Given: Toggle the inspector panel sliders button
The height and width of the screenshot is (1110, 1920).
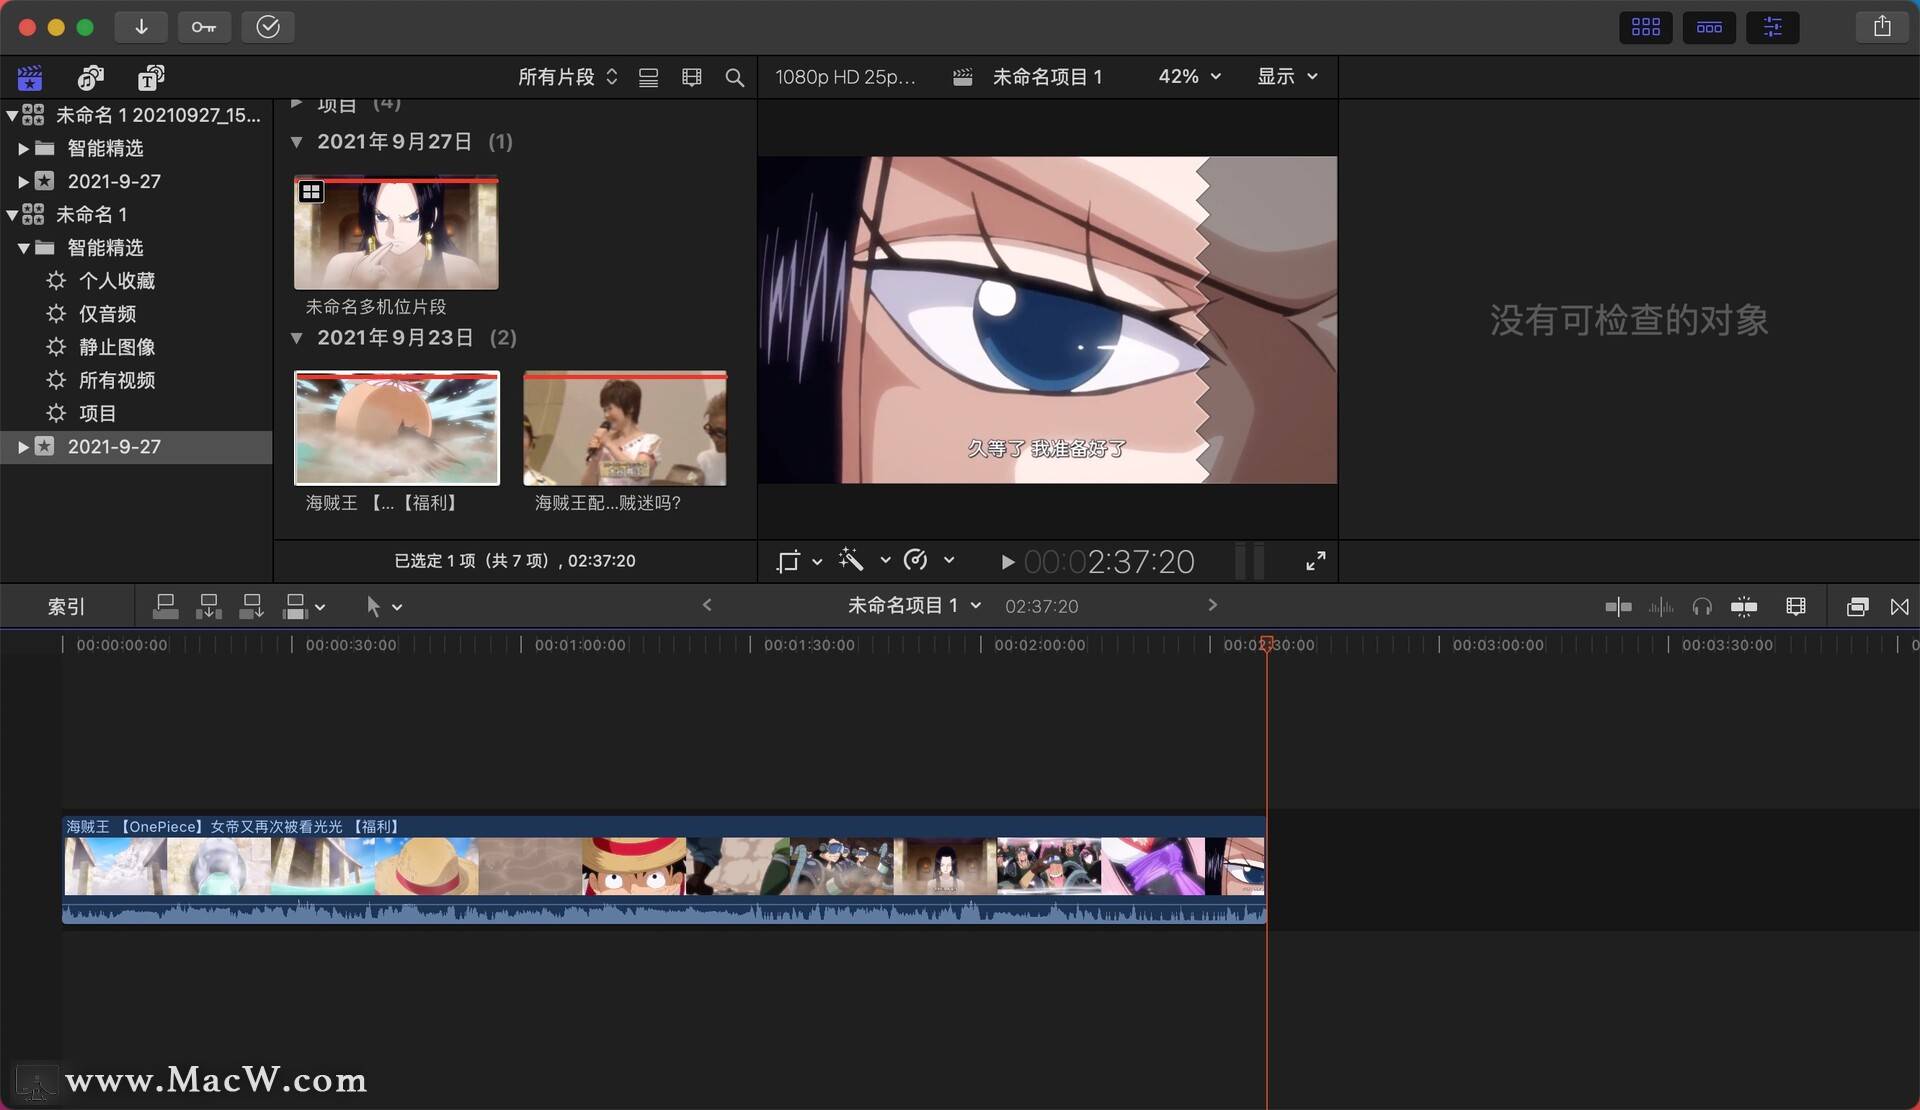Looking at the screenshot, I should pyautogui.click(x=1773, y=27).
